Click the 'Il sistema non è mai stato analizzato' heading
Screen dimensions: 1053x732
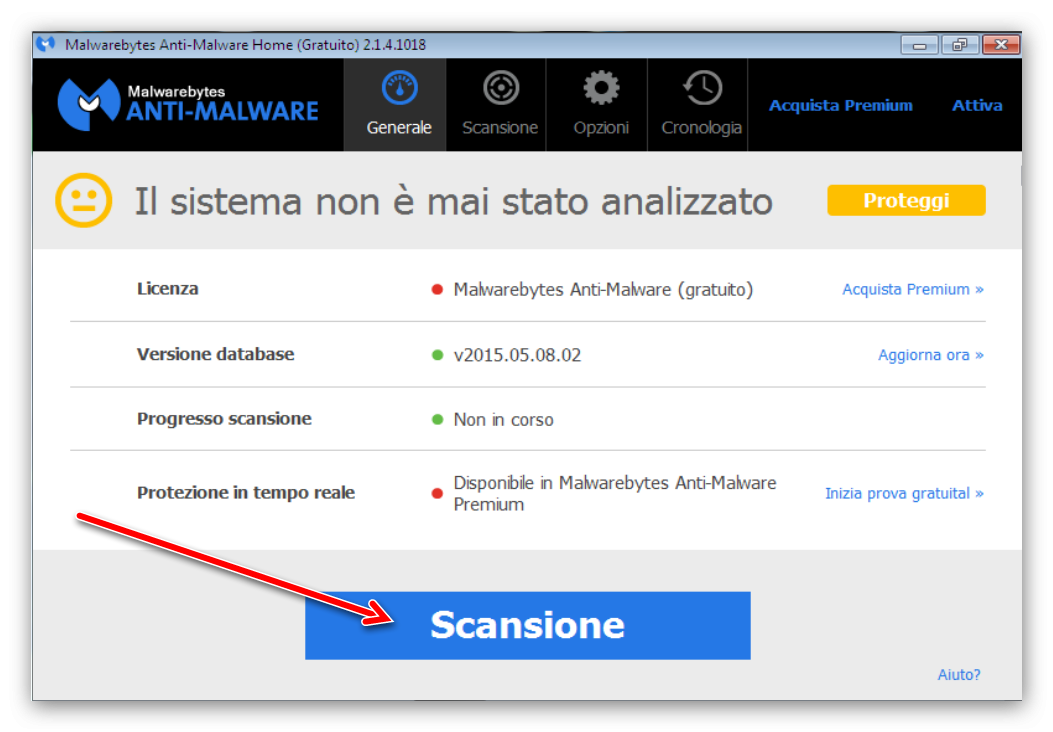[454, 201]
